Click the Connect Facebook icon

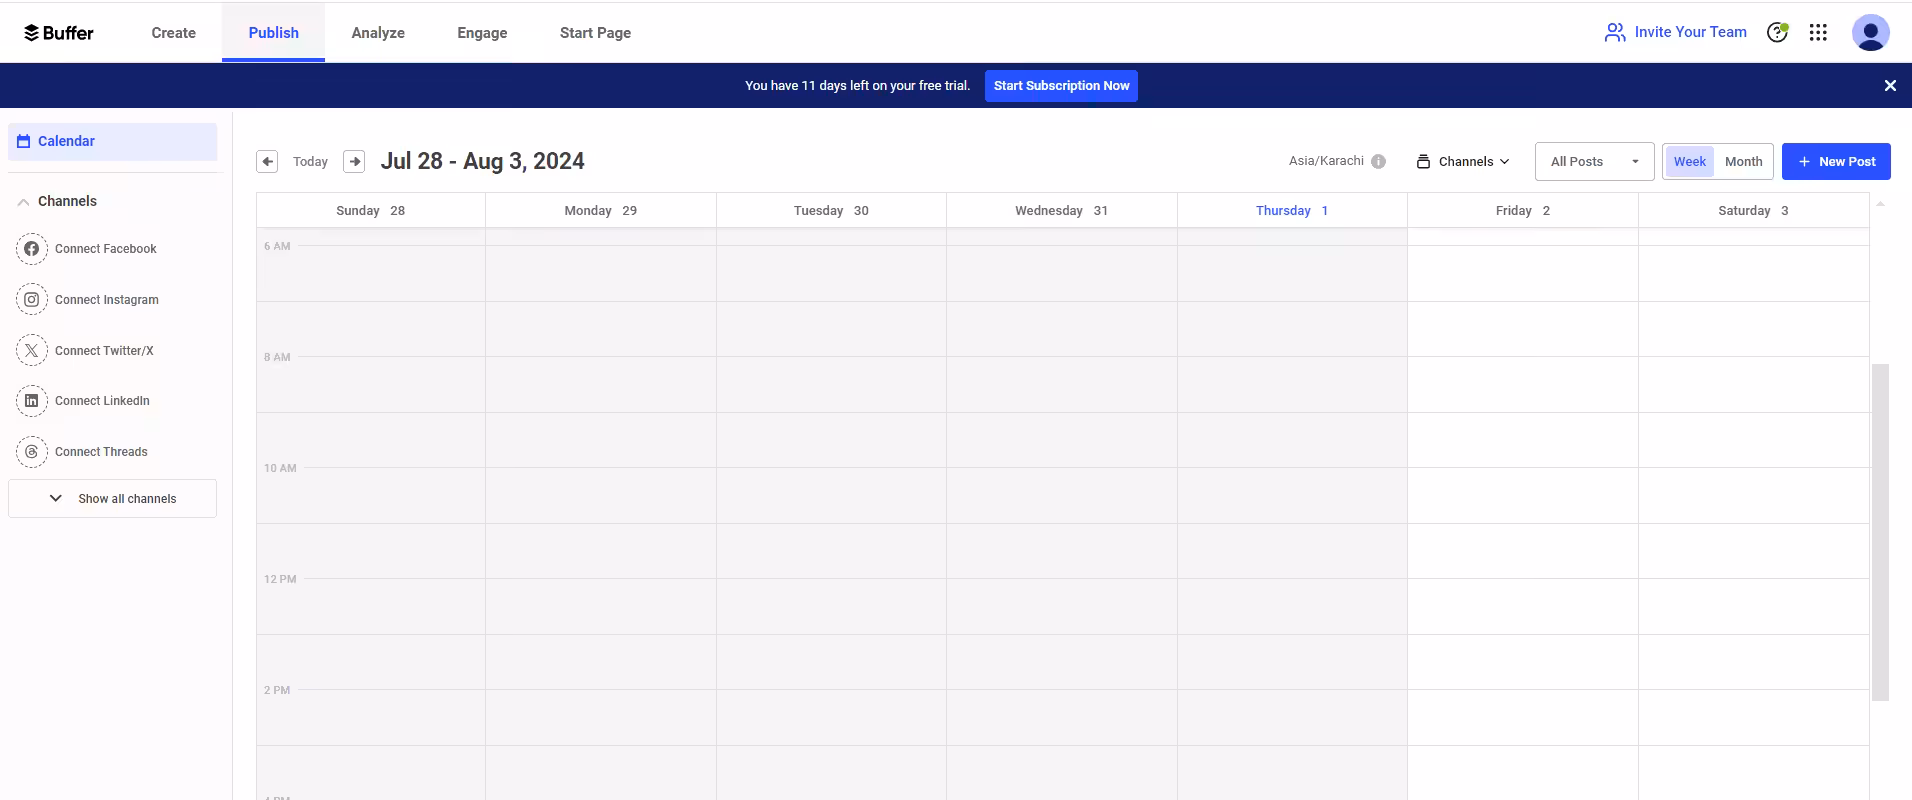point(32,249)
